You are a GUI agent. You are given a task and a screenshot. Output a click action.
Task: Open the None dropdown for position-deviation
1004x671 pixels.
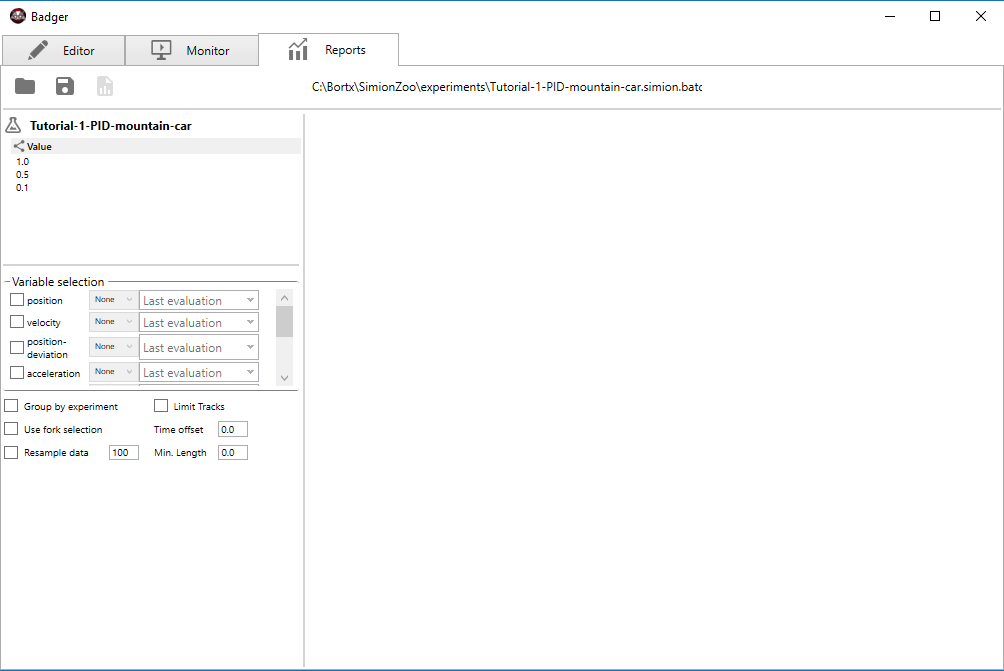coord(113,346)
